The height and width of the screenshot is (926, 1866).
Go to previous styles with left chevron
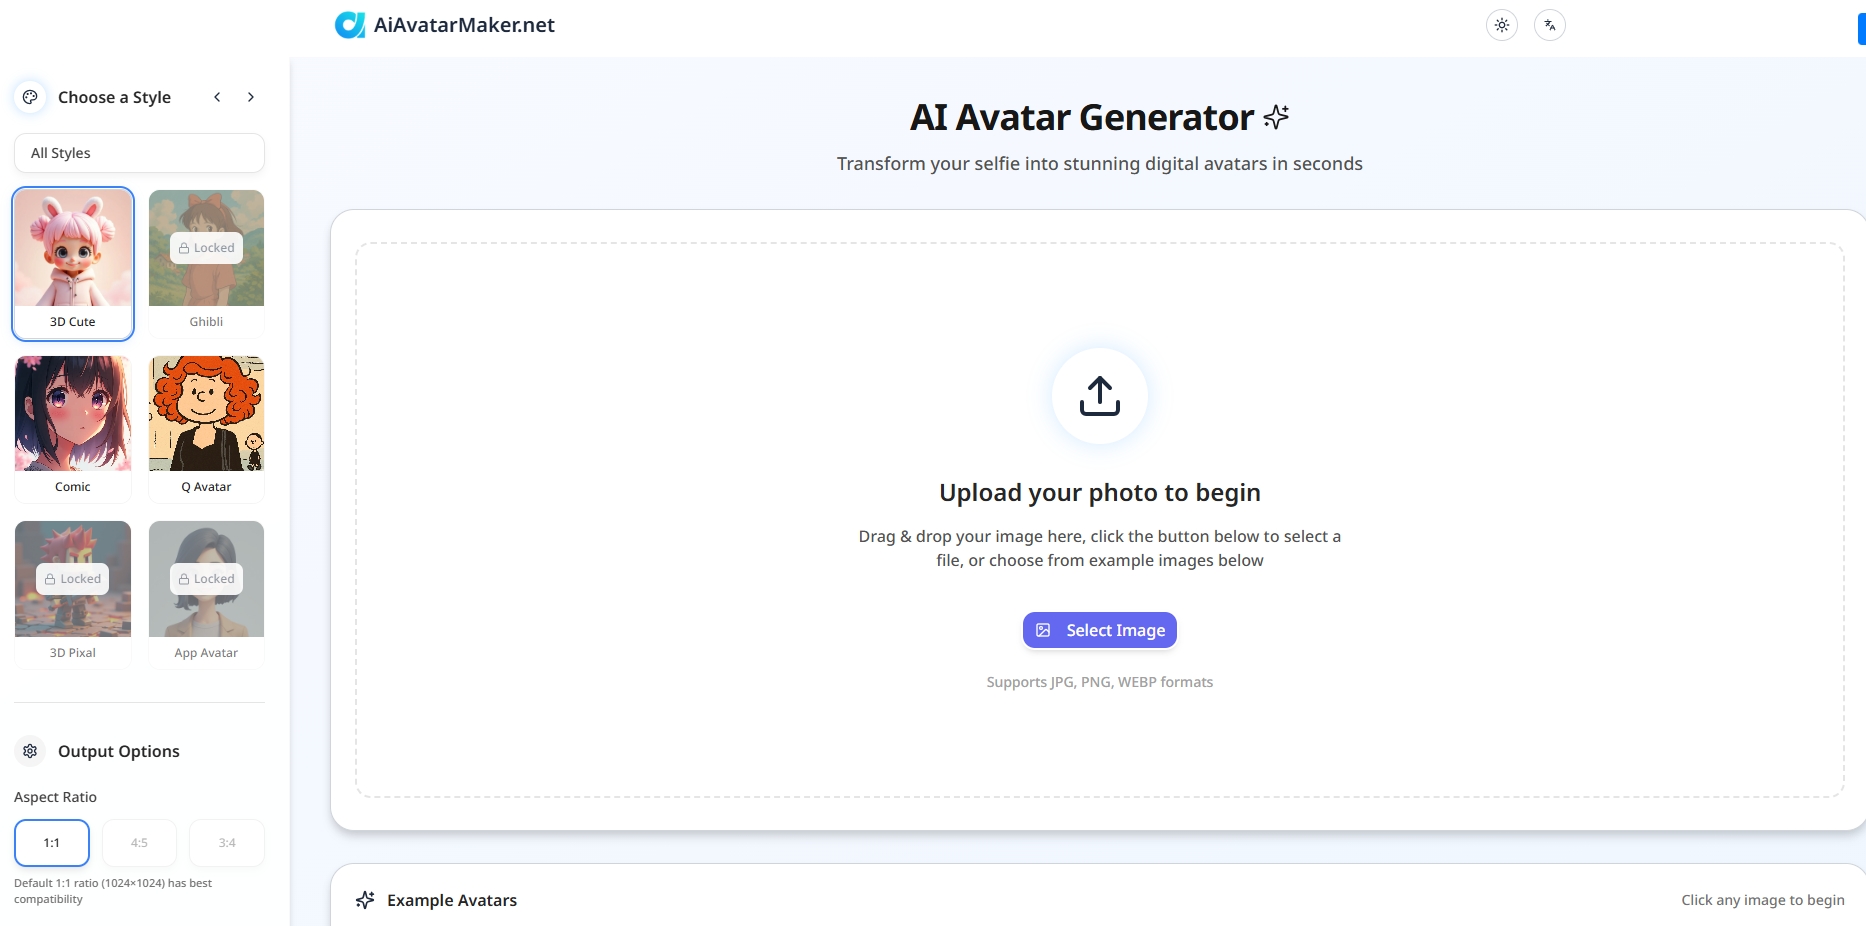pyautogui.click(x=217, y=97)
